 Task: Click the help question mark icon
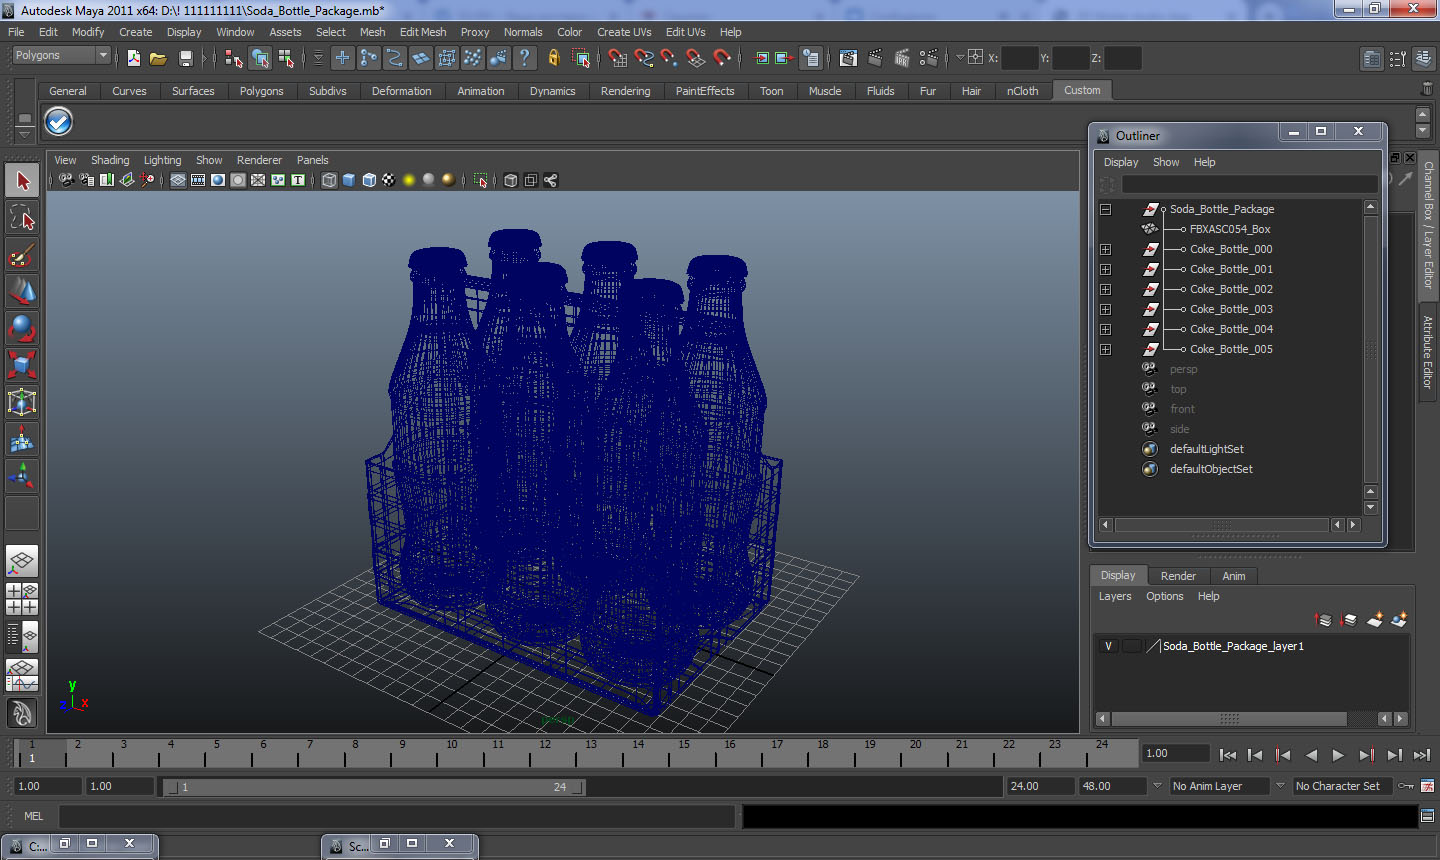525,58
